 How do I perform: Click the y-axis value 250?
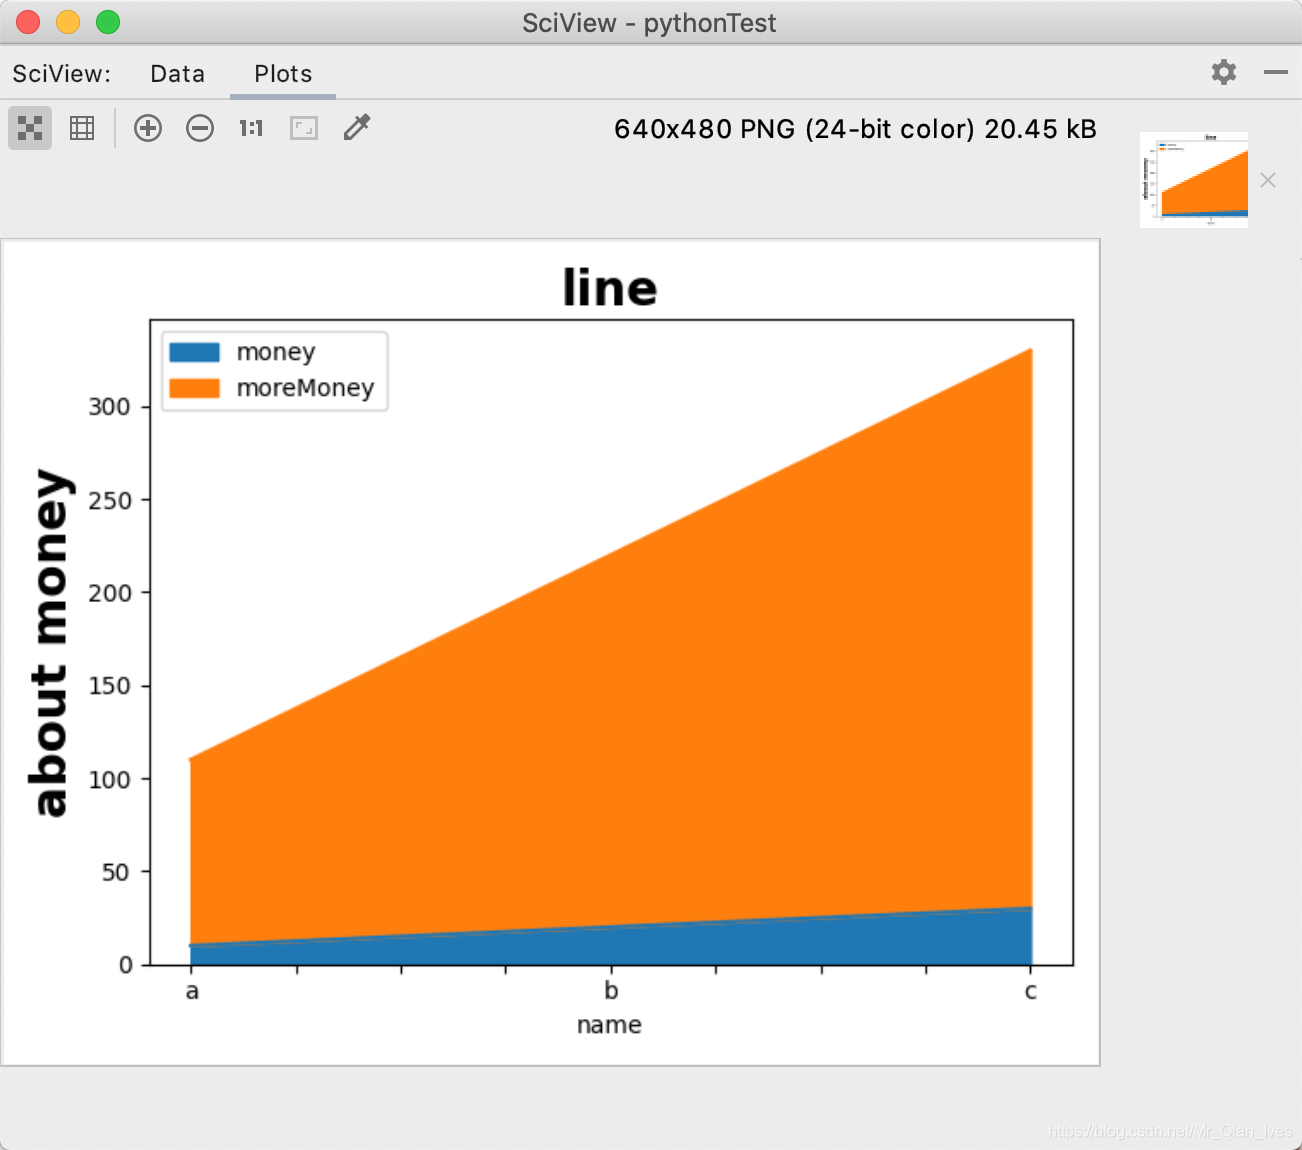109,500
